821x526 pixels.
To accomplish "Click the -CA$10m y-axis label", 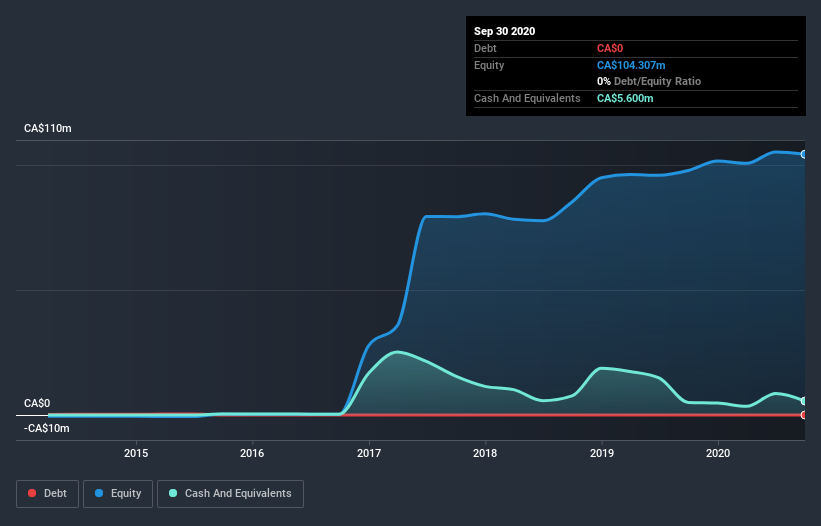I will tap(47, 428).
